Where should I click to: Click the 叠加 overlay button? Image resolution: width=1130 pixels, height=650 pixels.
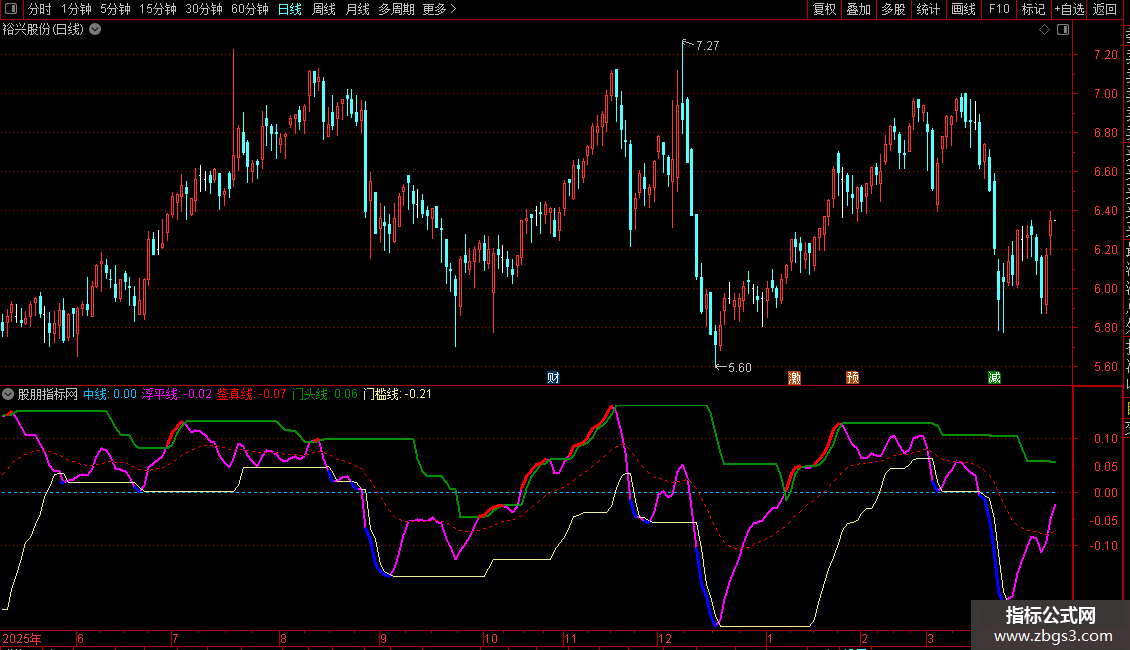click(x=858, y=10)
